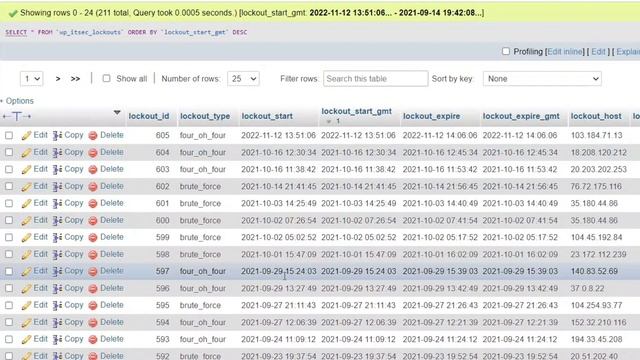This screenshot has width=640, height=360.
Task: Click the Copy icon for row 596
Action: [x=57, y=289]
